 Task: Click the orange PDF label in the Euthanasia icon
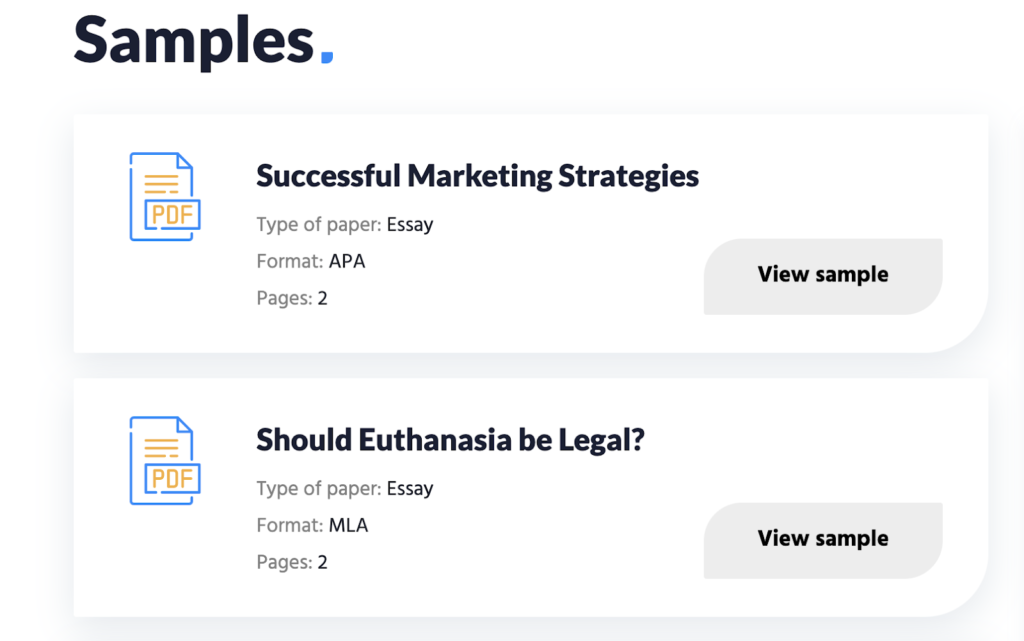click(x=172, y=478)
